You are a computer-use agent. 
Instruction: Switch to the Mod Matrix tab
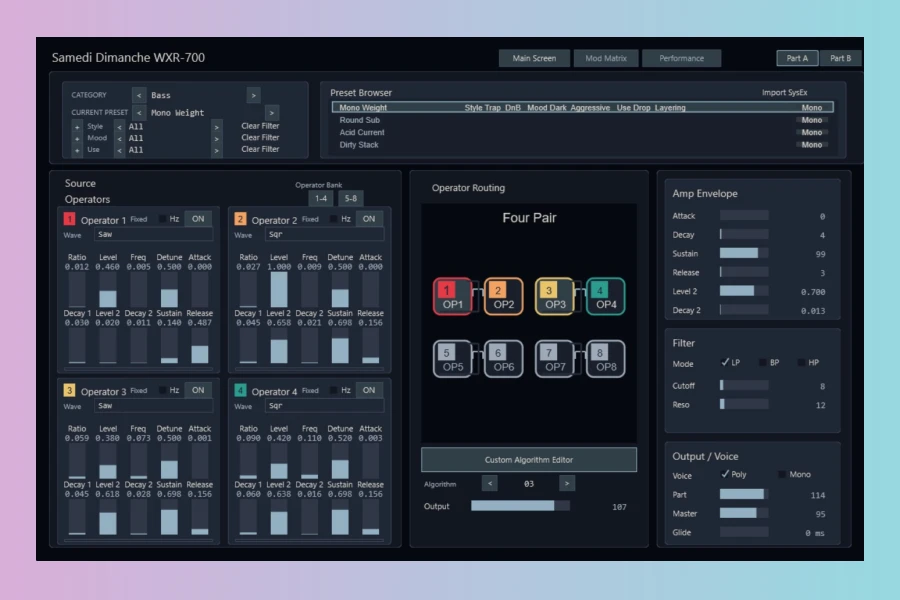click(605, 58)
